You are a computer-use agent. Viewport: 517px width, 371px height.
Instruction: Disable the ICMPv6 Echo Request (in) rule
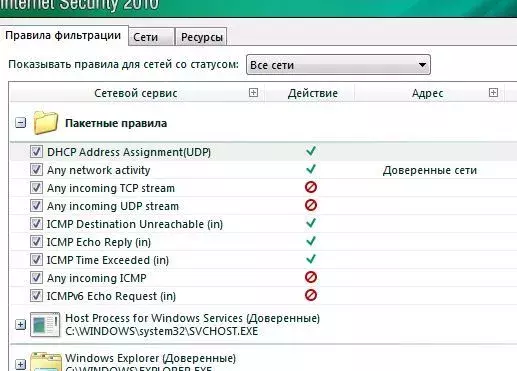click(x=36, y=296)
